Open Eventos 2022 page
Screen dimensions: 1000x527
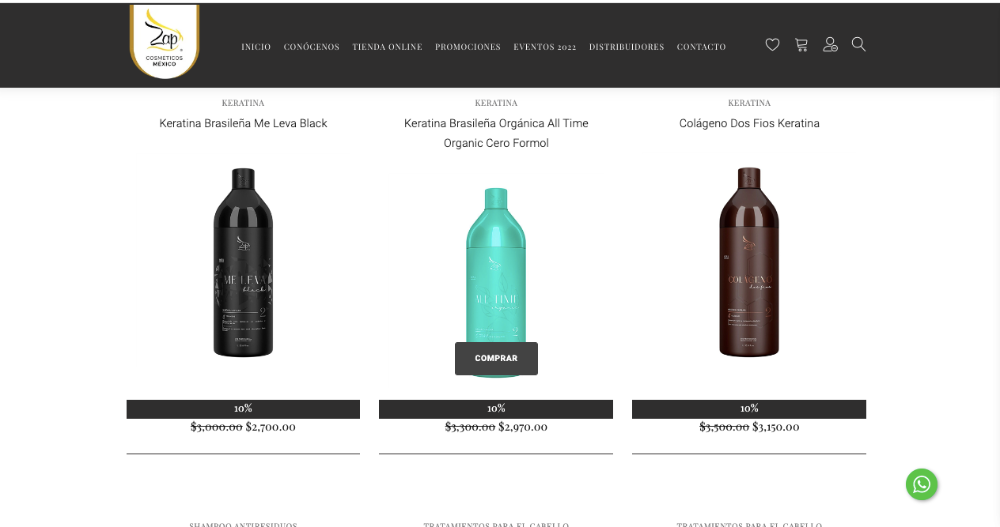[x=545, y=47]
